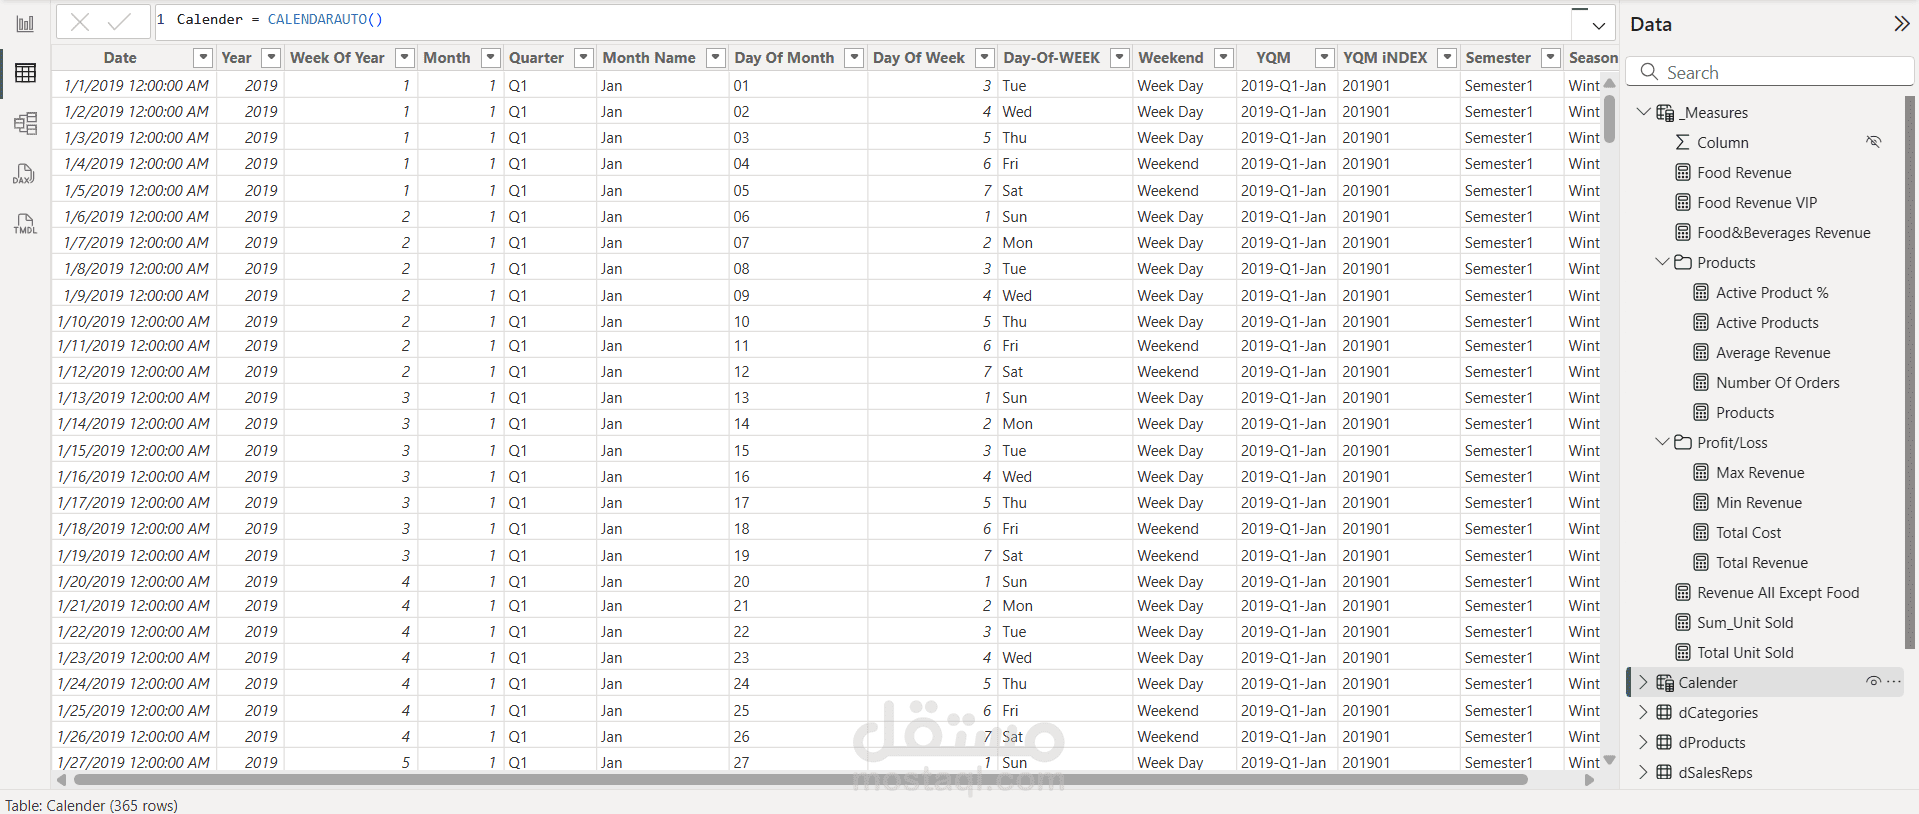Click the measure icon beside Revenue All Except Food
Screen dimensions: 1919x814
(x=1683, y=593)
